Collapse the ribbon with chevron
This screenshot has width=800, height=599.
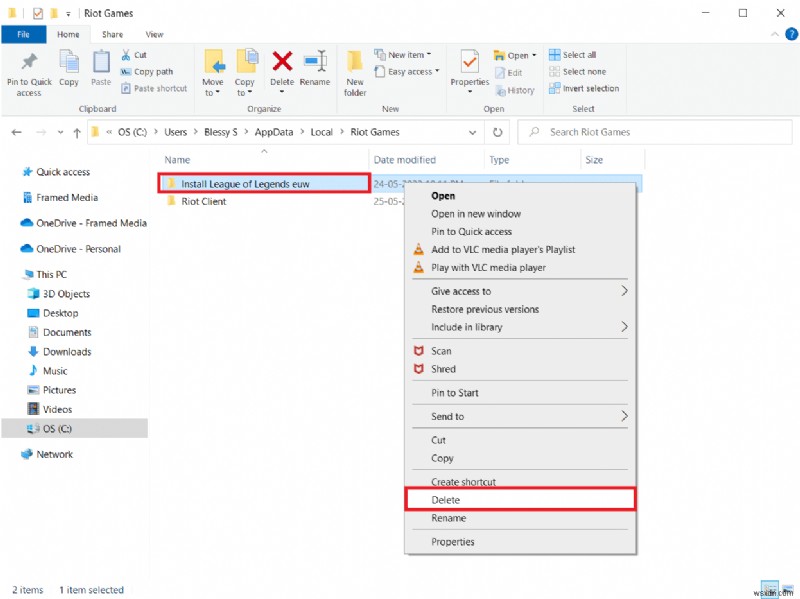[774, 34]
